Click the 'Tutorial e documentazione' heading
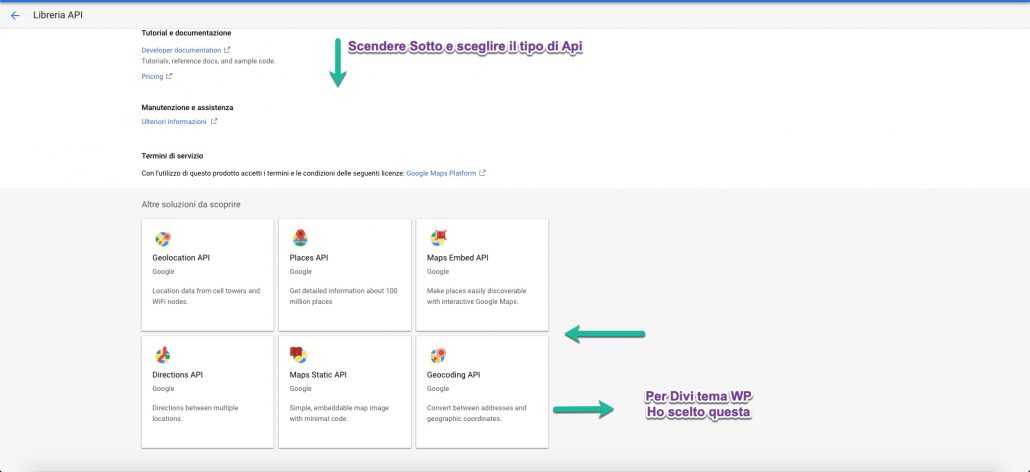The height and width of the screenshot is (472, 1030). (x=186, y=33)
